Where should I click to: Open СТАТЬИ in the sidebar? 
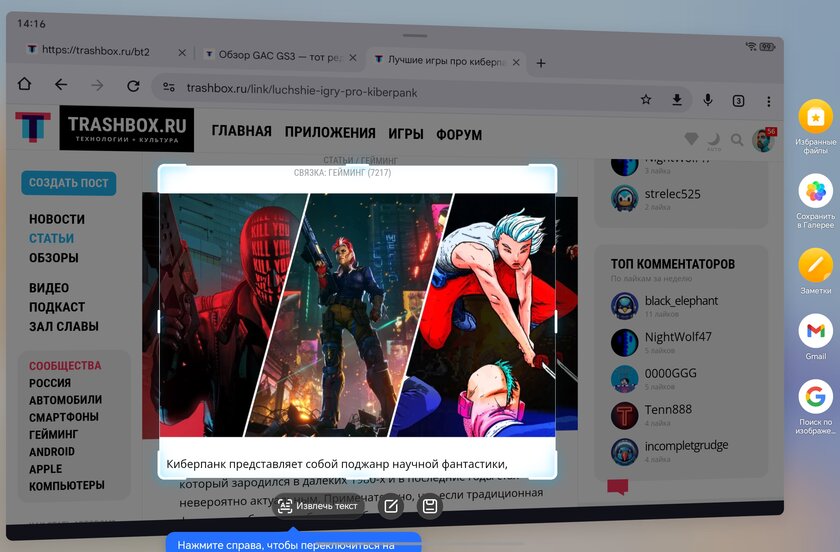point(51,238)
